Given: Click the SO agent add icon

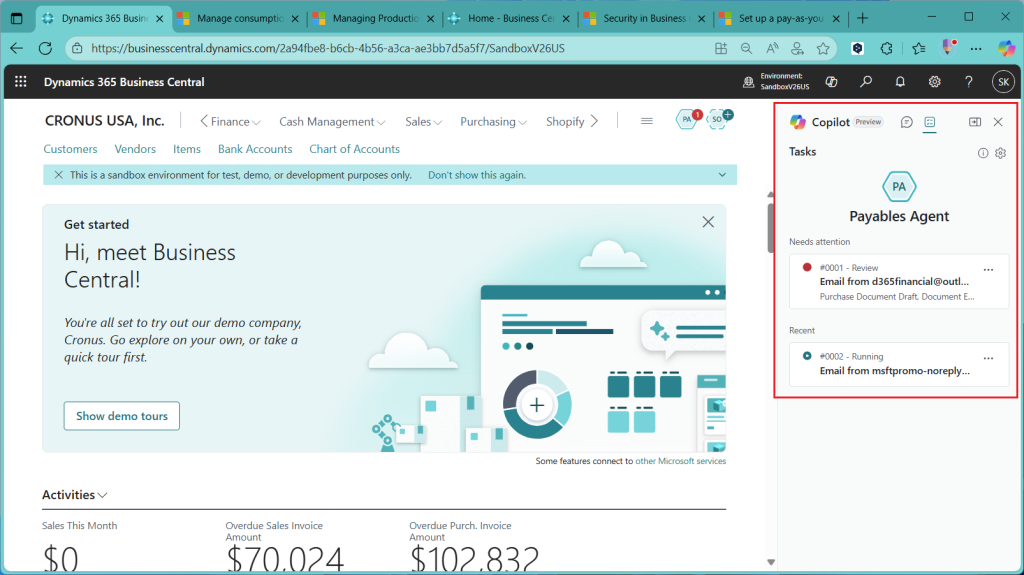Looking at the screenshot, I should [x=718, y=119].
